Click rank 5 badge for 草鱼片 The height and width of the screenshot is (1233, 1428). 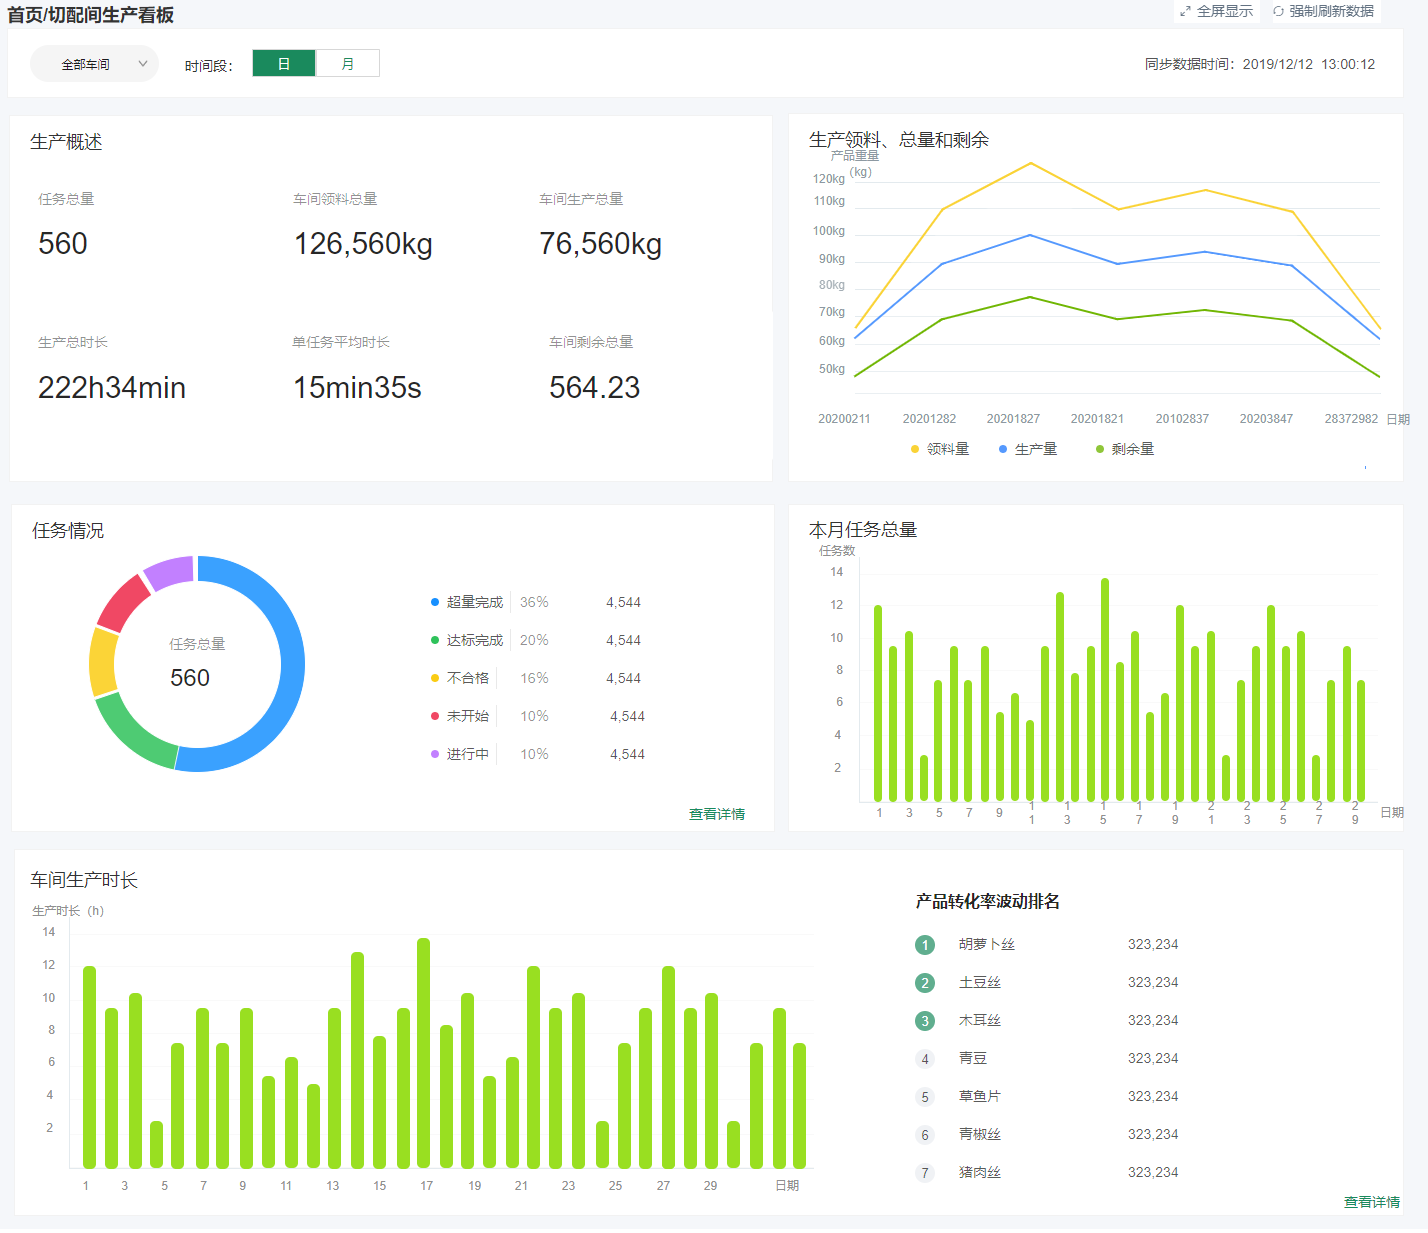click(x=925, y=1097)
